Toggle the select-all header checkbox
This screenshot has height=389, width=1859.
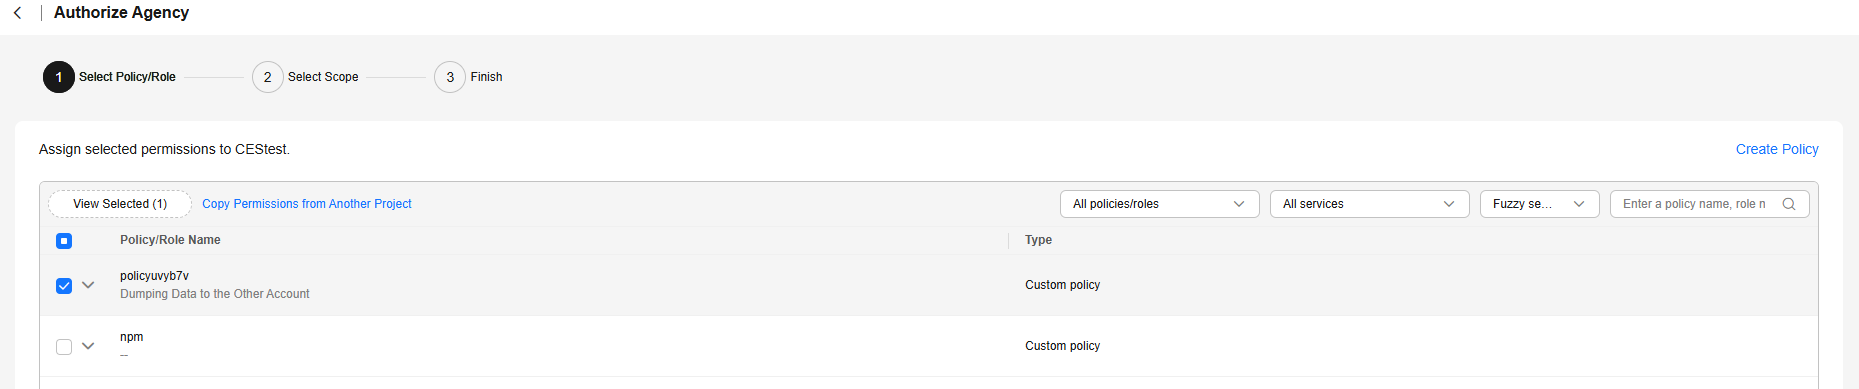[x=64, y=241]
